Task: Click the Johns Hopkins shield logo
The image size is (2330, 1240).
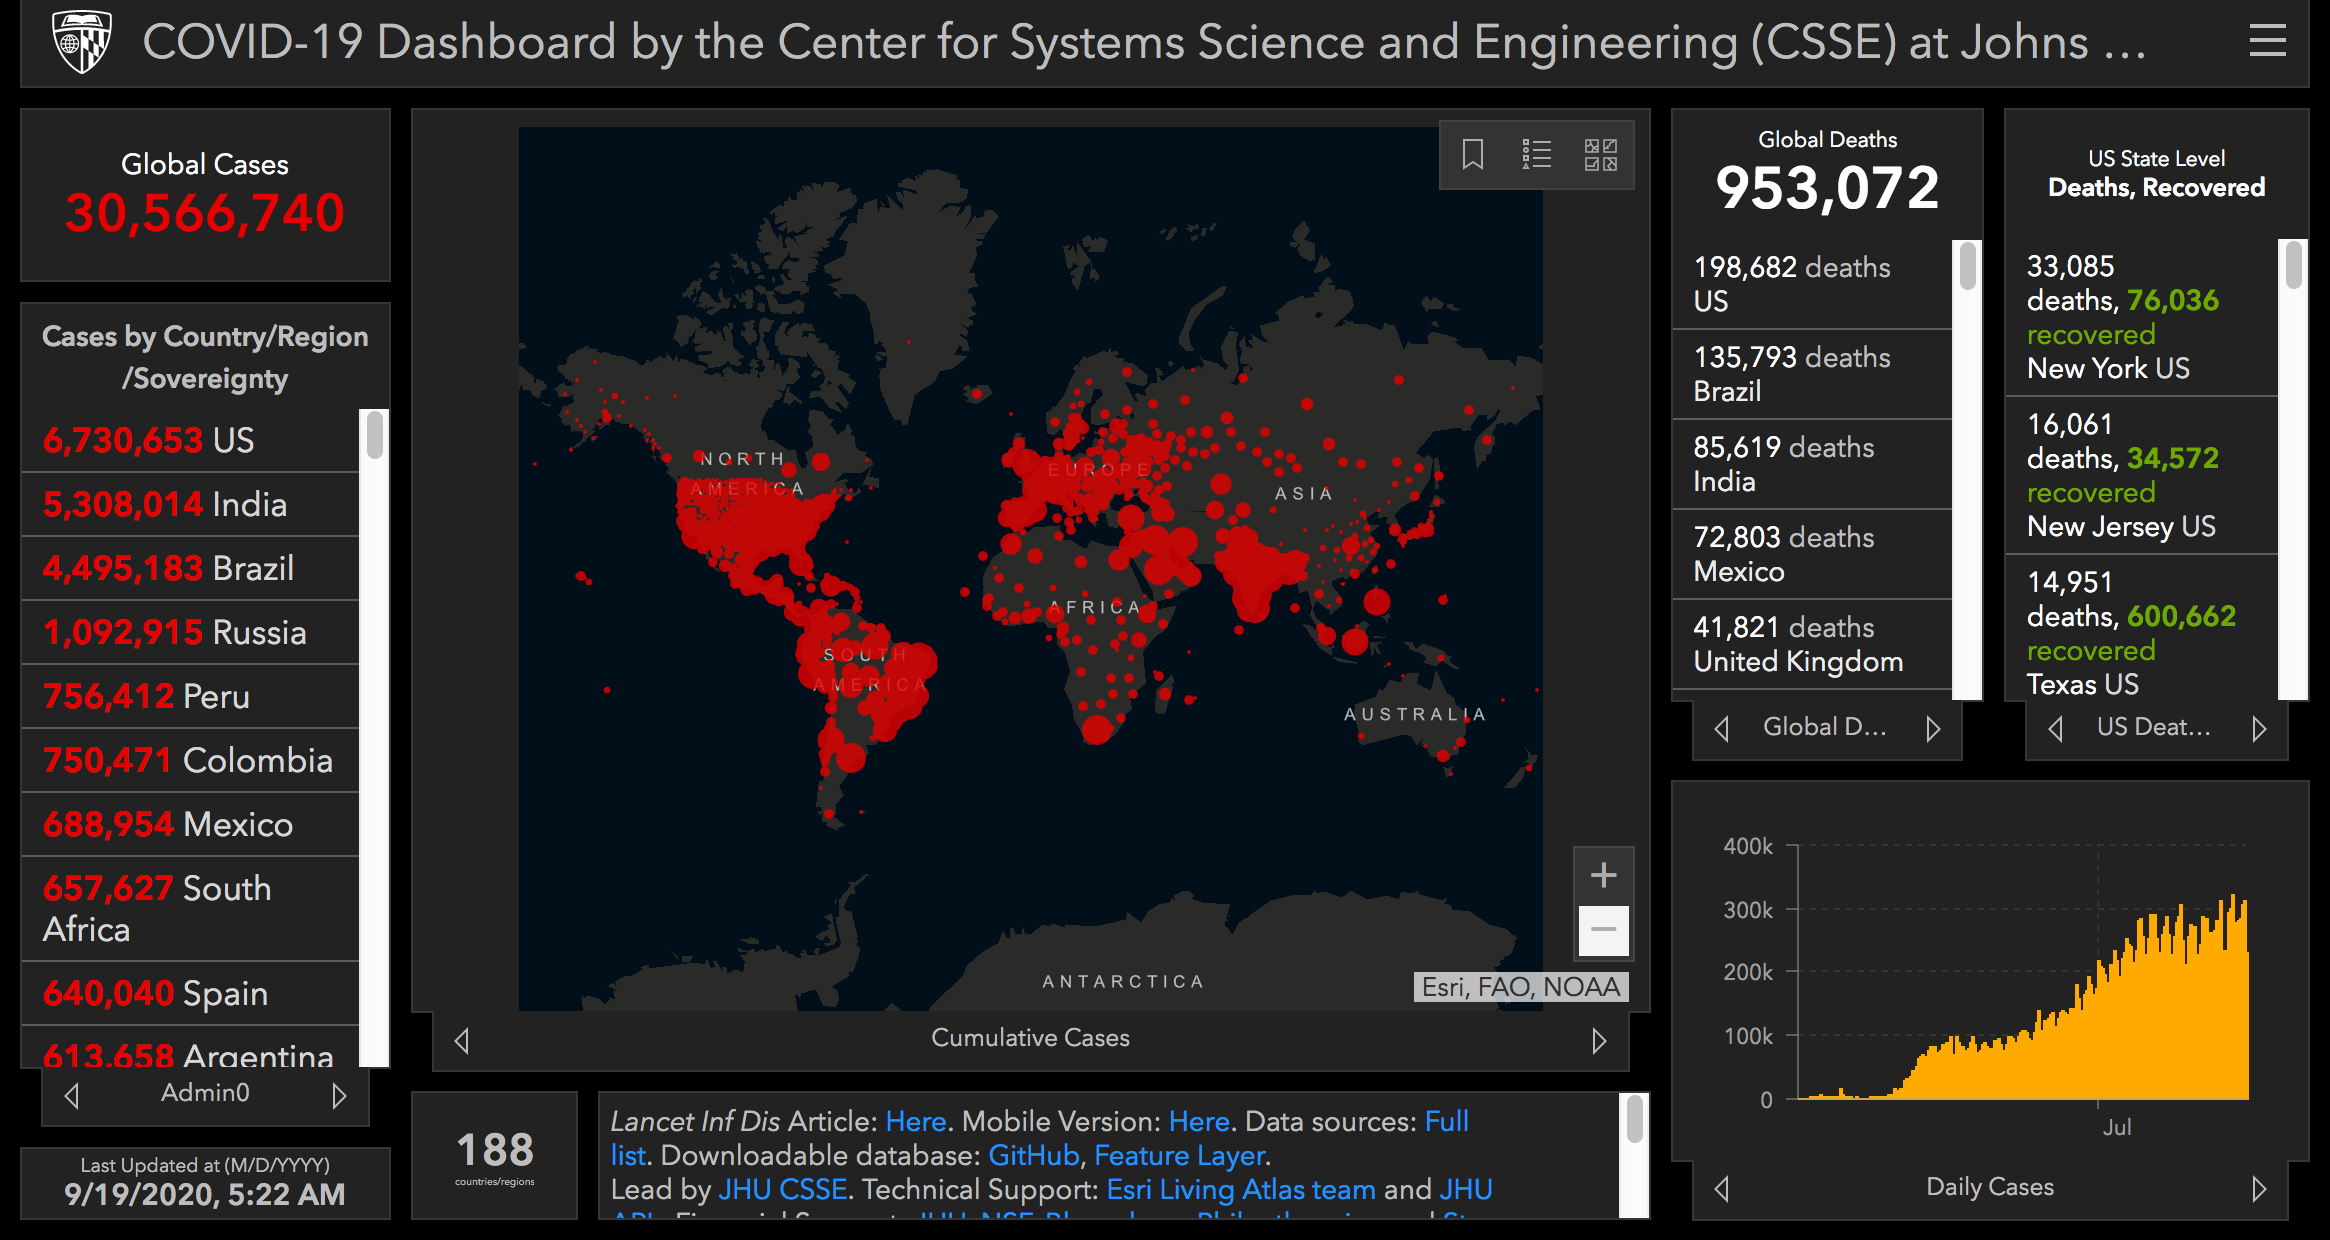Action: click(81, 42)
